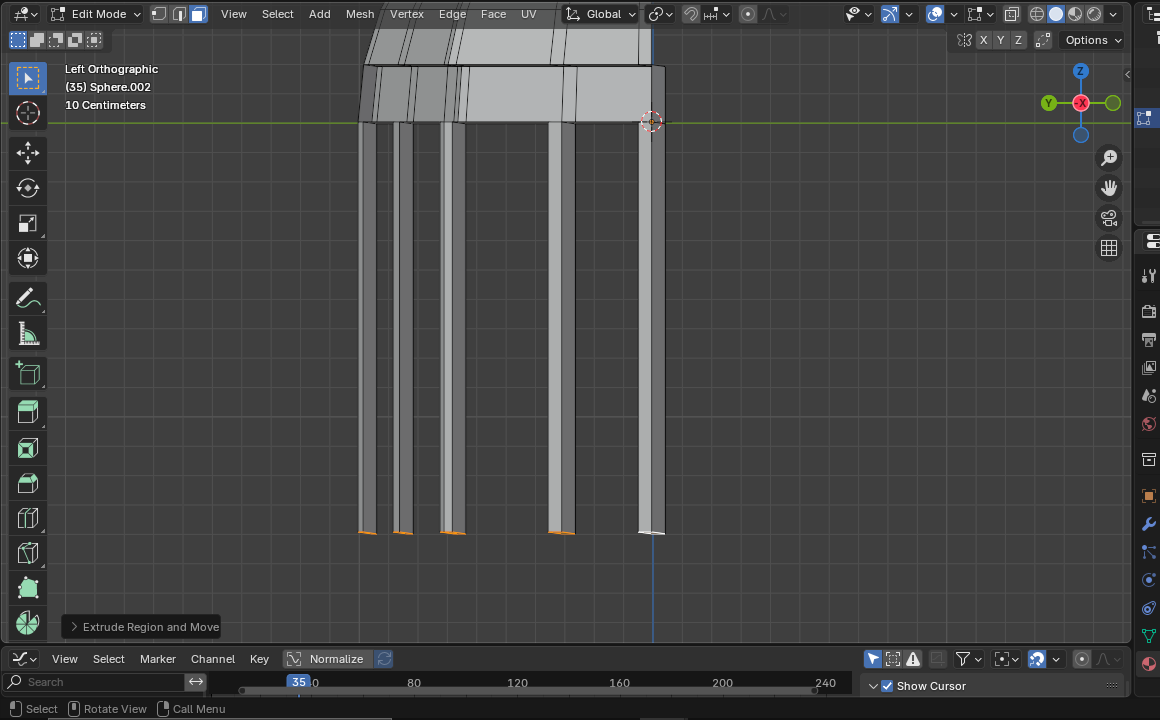Image resolution: width=1160 pixels, height=720 pixels.
Task: Activate the 3D Cursor tool
Action: point(27,113)
